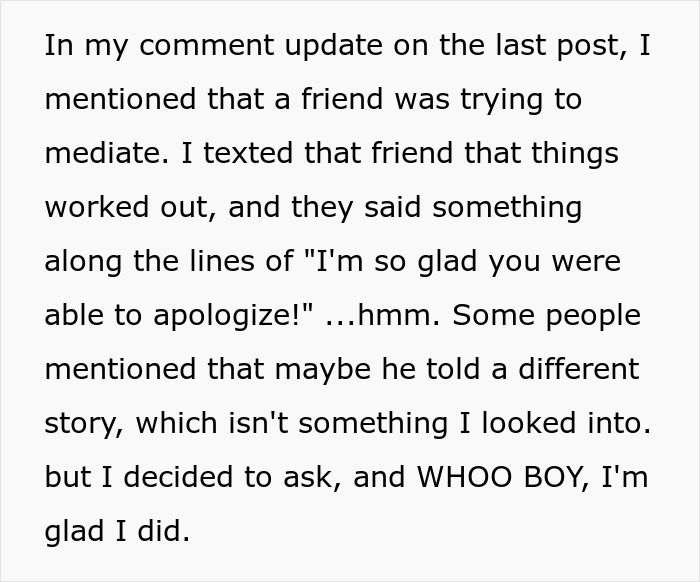This screenshot has width=700, height=582.
Task: Click the final word "did."
Action: [160, 529]
